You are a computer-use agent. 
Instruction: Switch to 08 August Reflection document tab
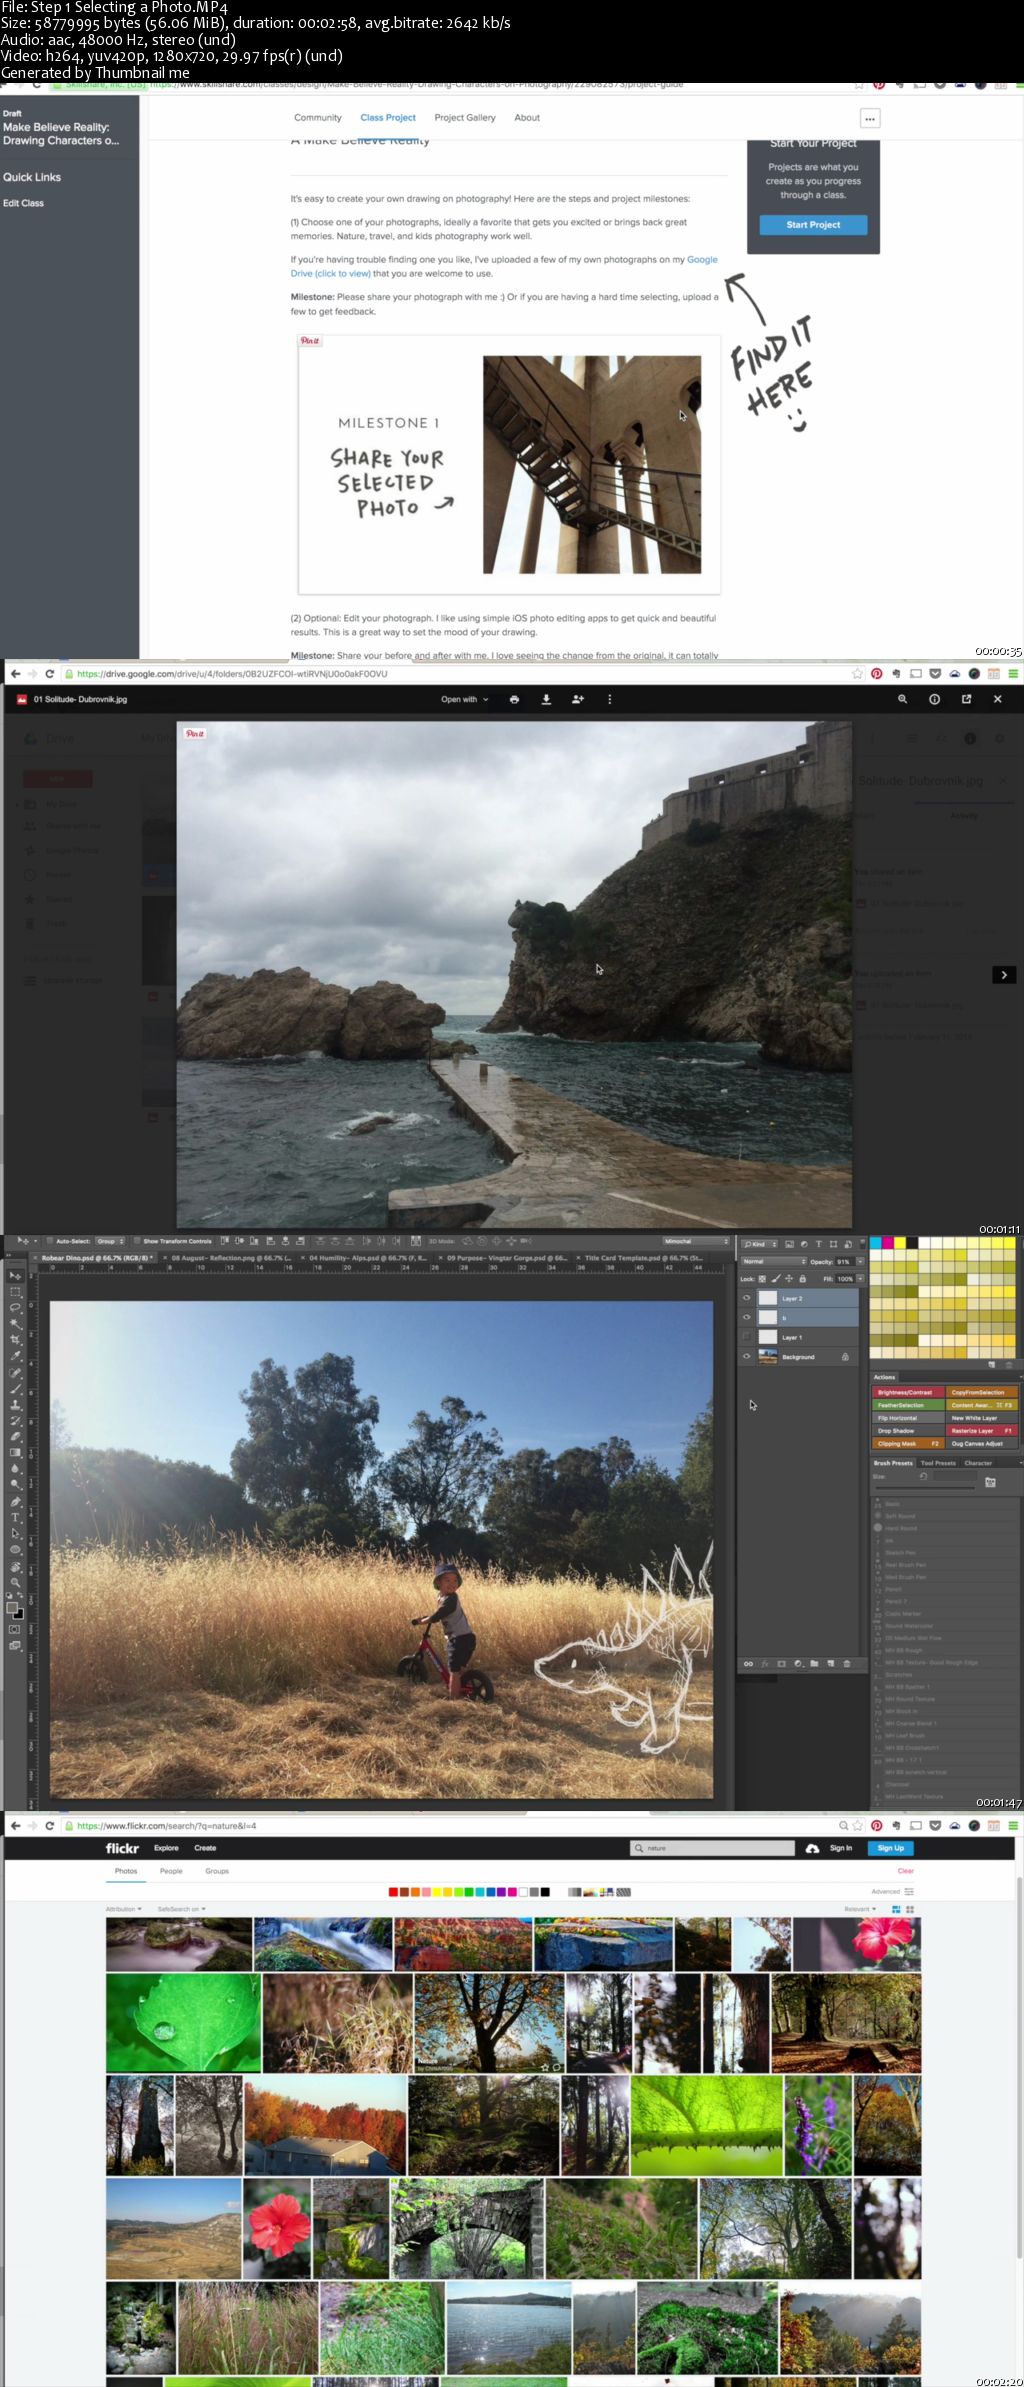(x=229, y=1258)
